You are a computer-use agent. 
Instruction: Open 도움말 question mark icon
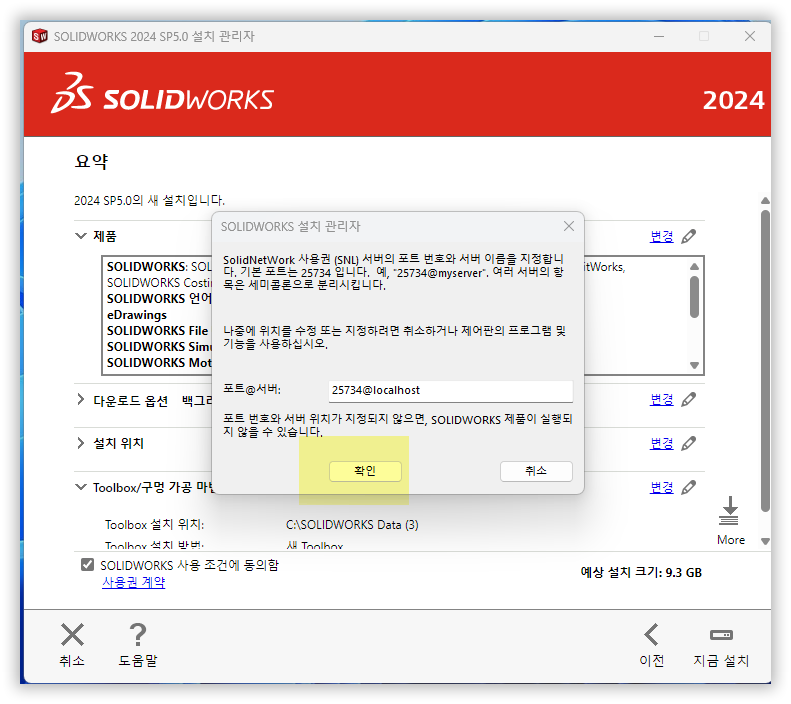pyautogui.click(x=138, y=635)
